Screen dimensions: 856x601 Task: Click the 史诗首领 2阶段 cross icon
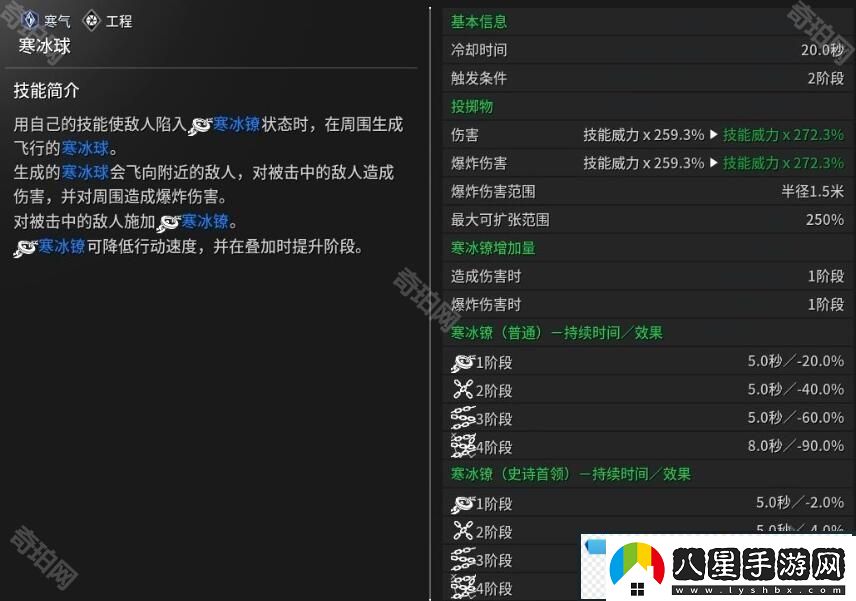[x=463, y=531]
